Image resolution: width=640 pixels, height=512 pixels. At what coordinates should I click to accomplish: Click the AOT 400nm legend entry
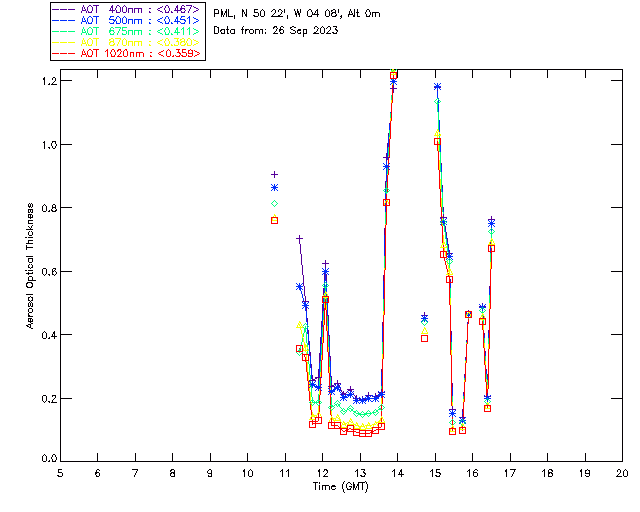(127, 9)
